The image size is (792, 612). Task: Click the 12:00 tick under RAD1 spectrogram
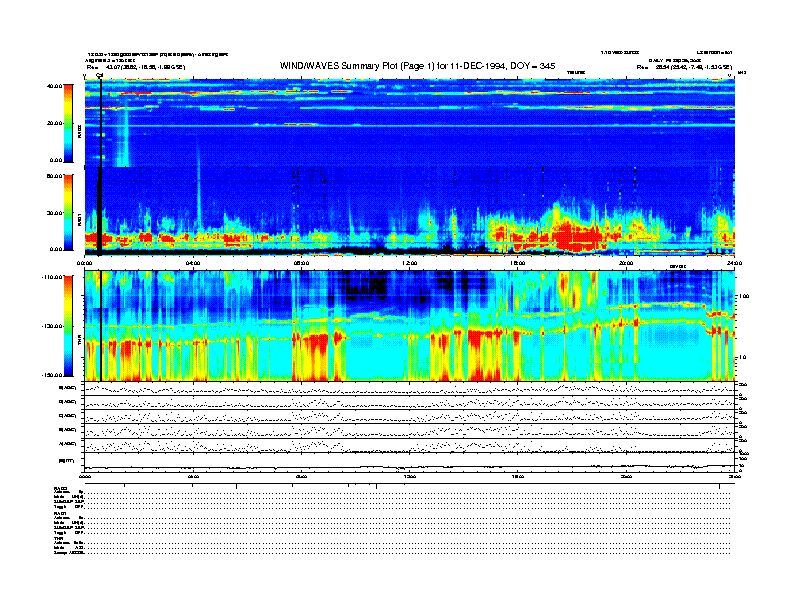tap(410, 263)
